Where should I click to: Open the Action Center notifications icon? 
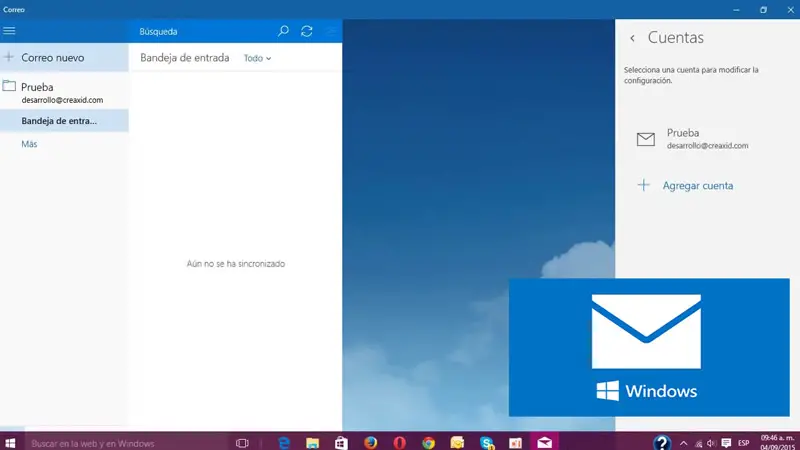(x=726, y=443)
